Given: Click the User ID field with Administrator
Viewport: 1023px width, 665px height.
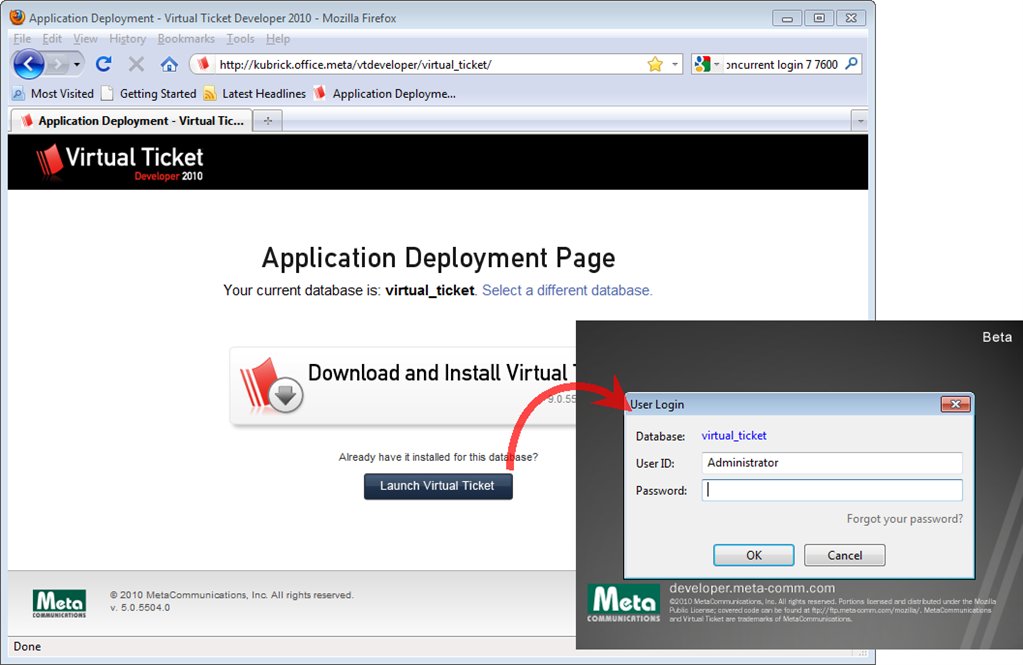Looking at the screenshot, I should (832, 463).
